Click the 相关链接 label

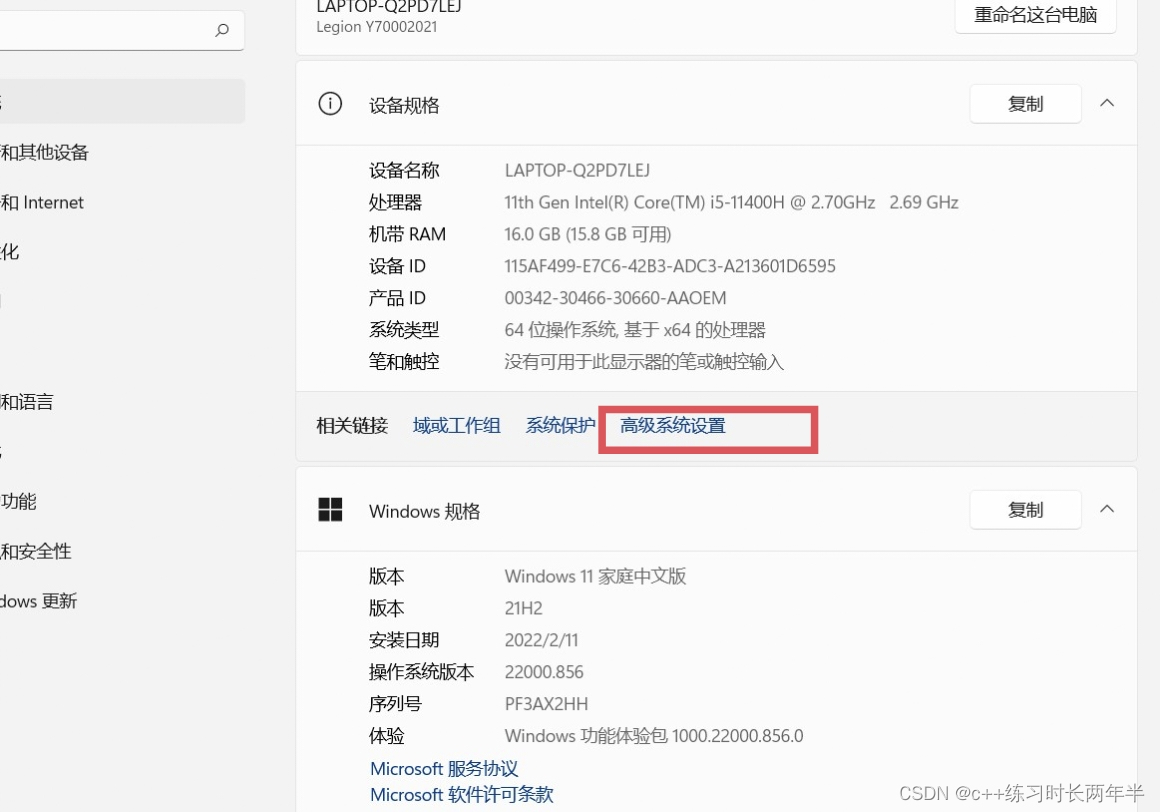coord(352,426)
